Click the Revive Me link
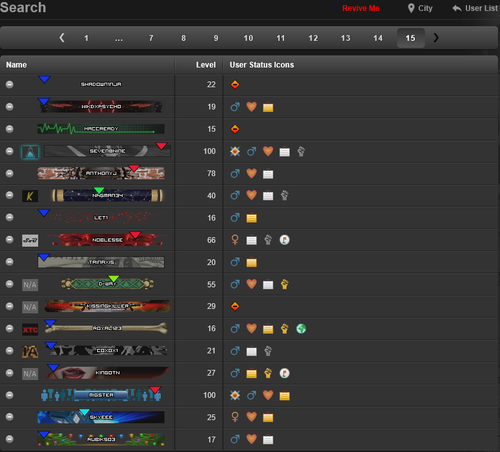This screenshot has width=500, height=452. pos(361,8)
